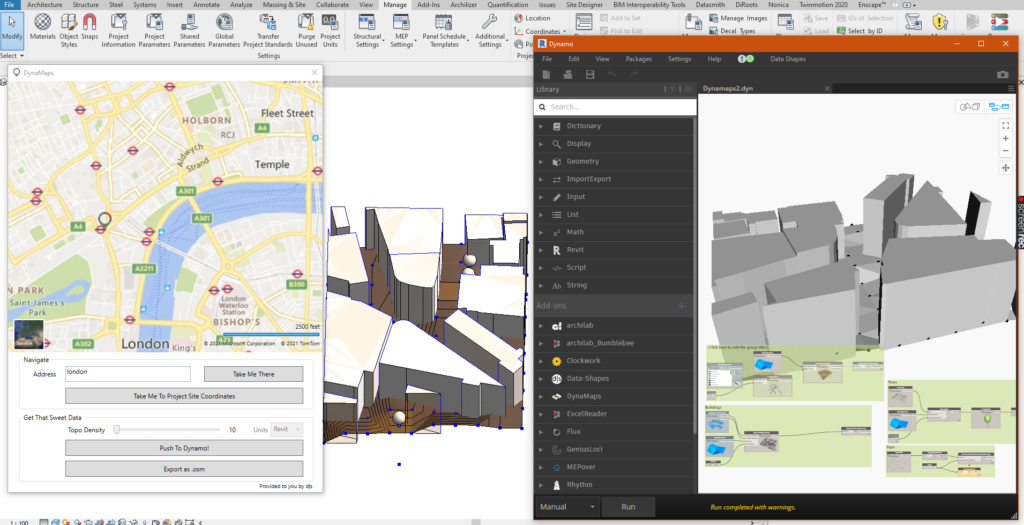This screenshot has width=1024, height=525.
Task: Open Project Information dialog
Action: [118, 31]
